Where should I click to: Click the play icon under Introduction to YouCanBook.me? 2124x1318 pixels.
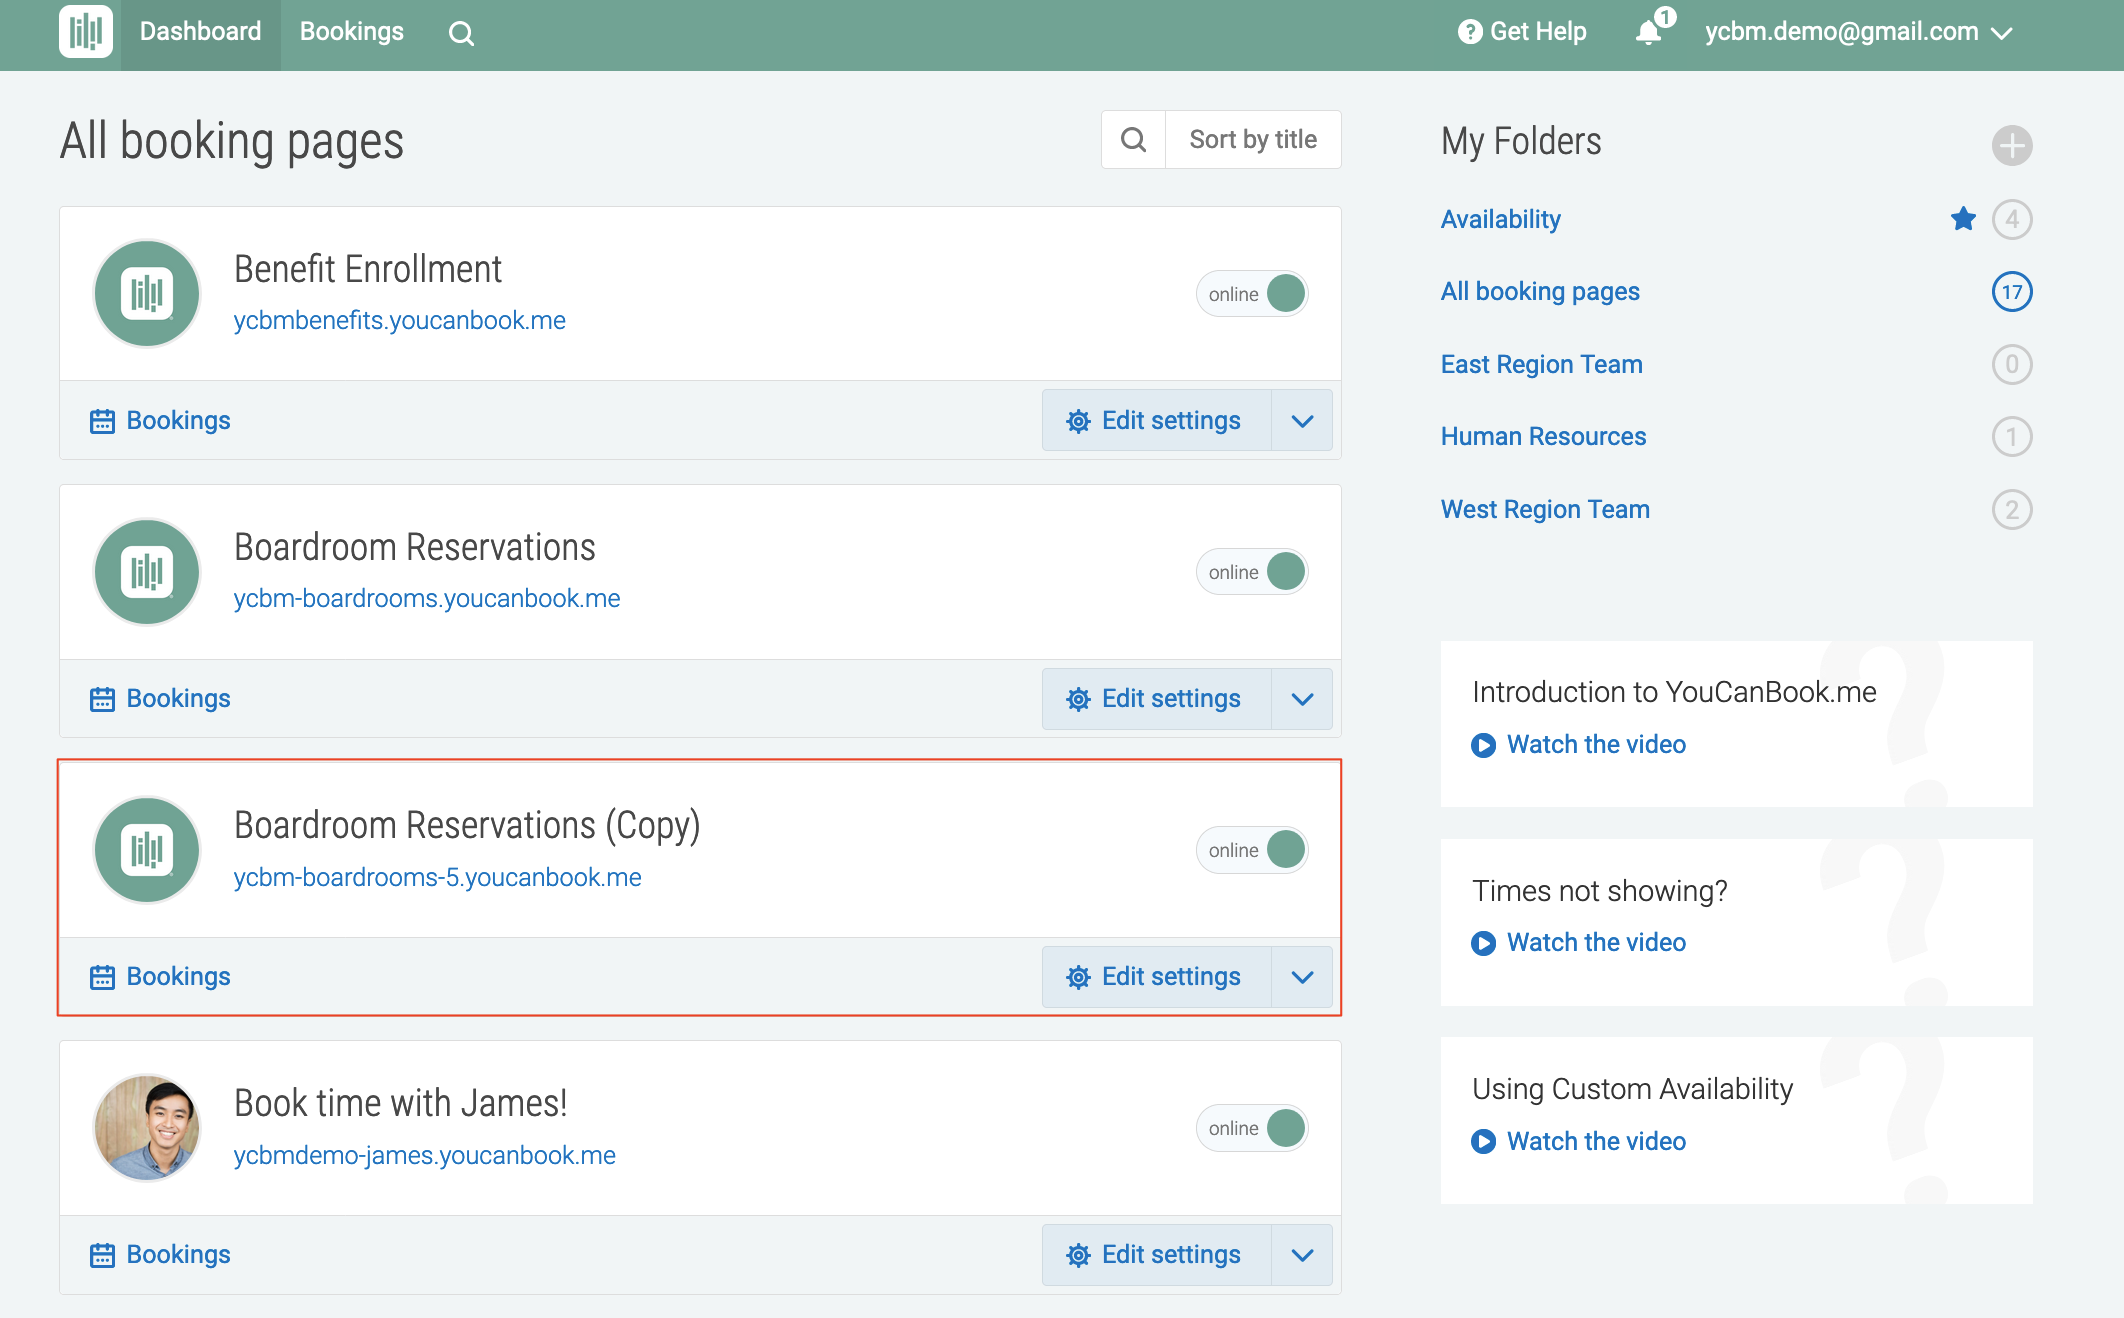pos(1484,745)
